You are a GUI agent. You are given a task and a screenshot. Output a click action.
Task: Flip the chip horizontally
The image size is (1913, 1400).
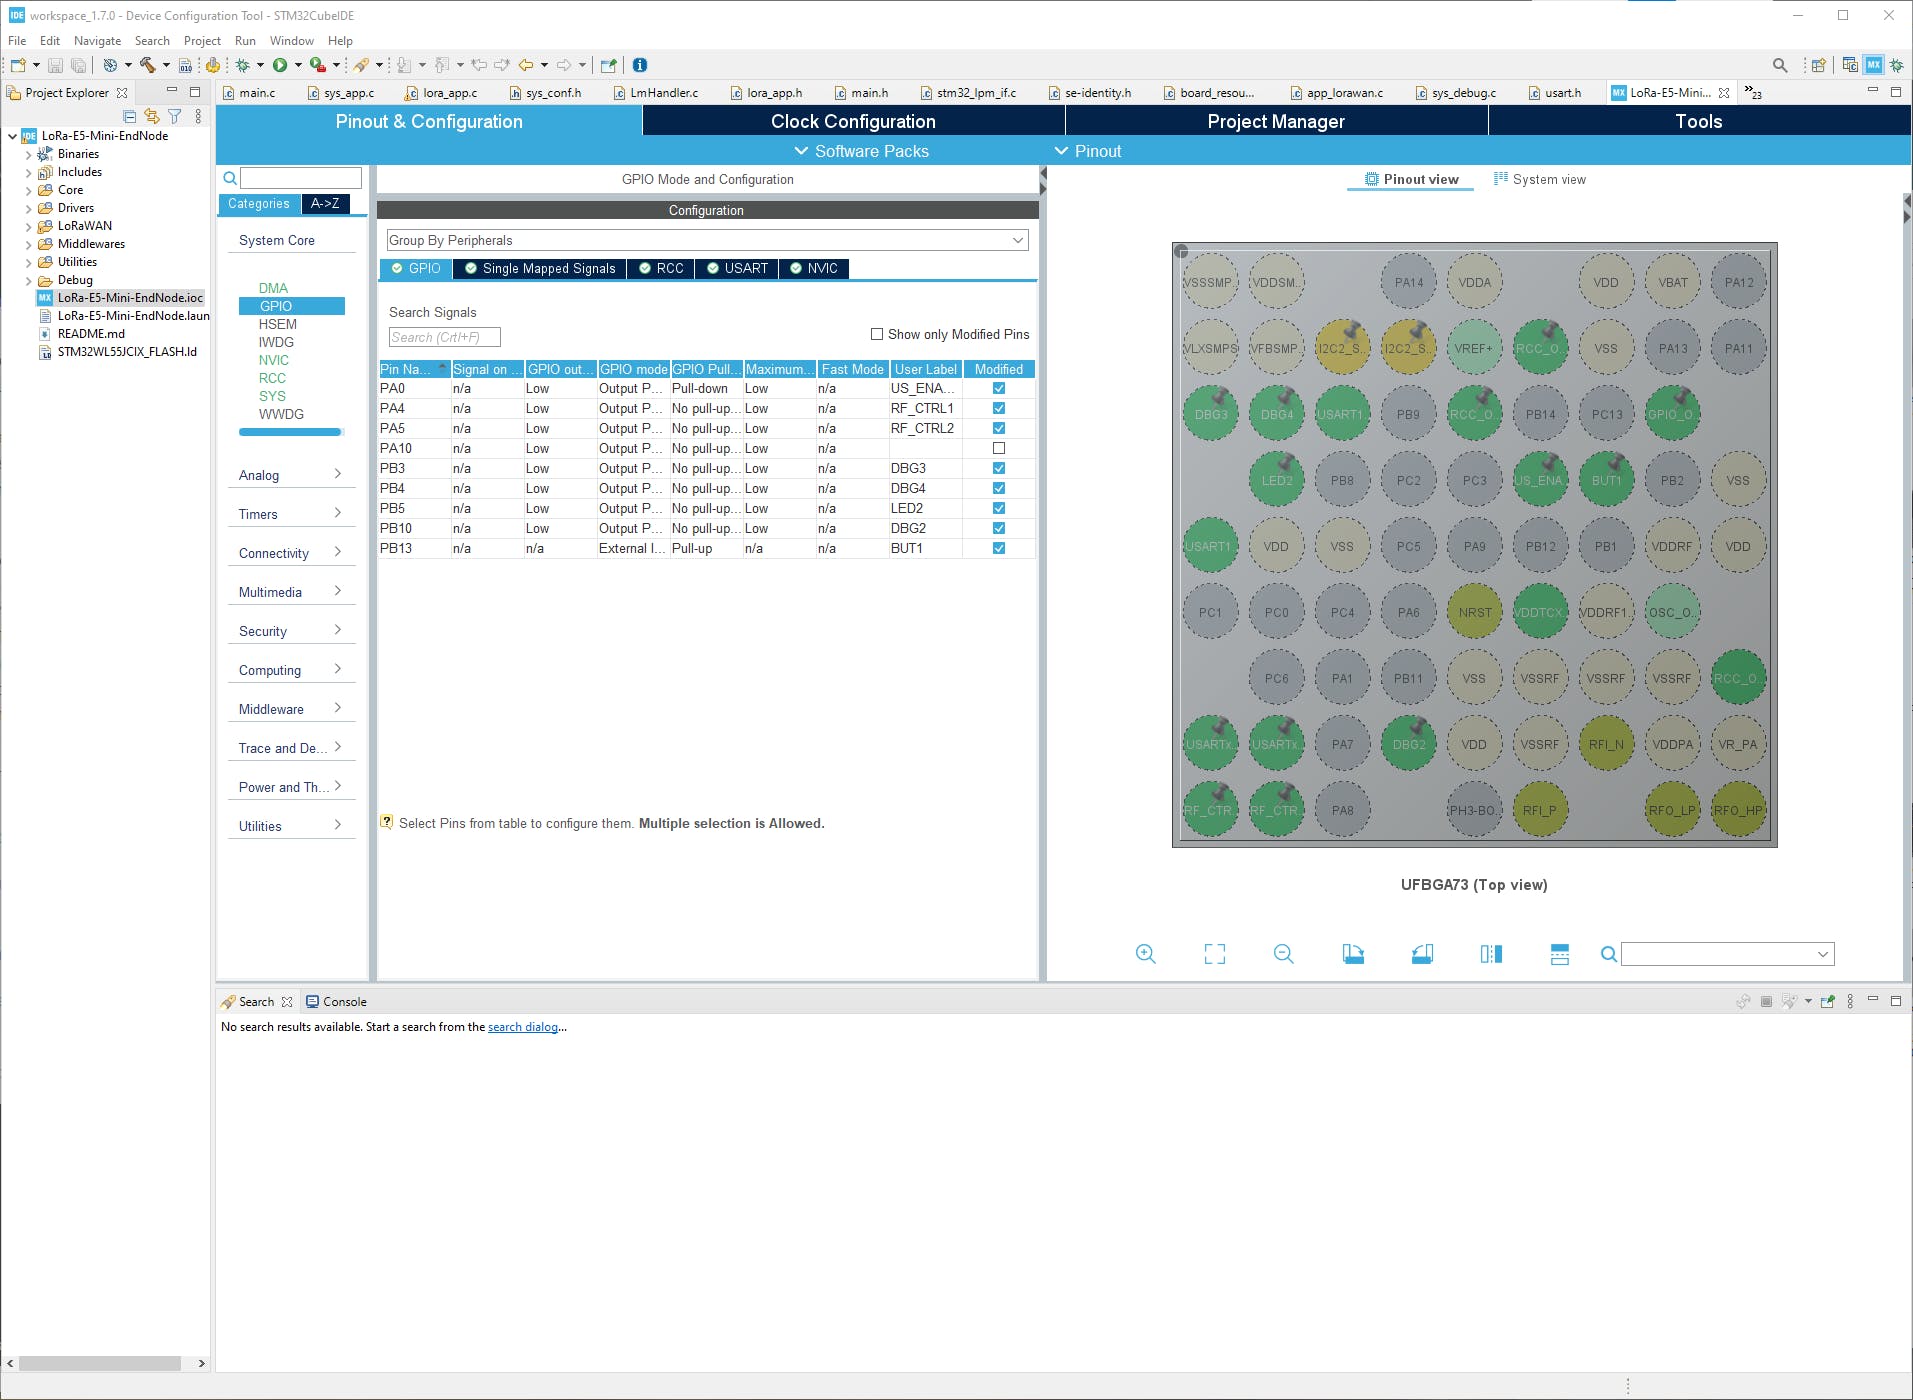point(1491,954)
